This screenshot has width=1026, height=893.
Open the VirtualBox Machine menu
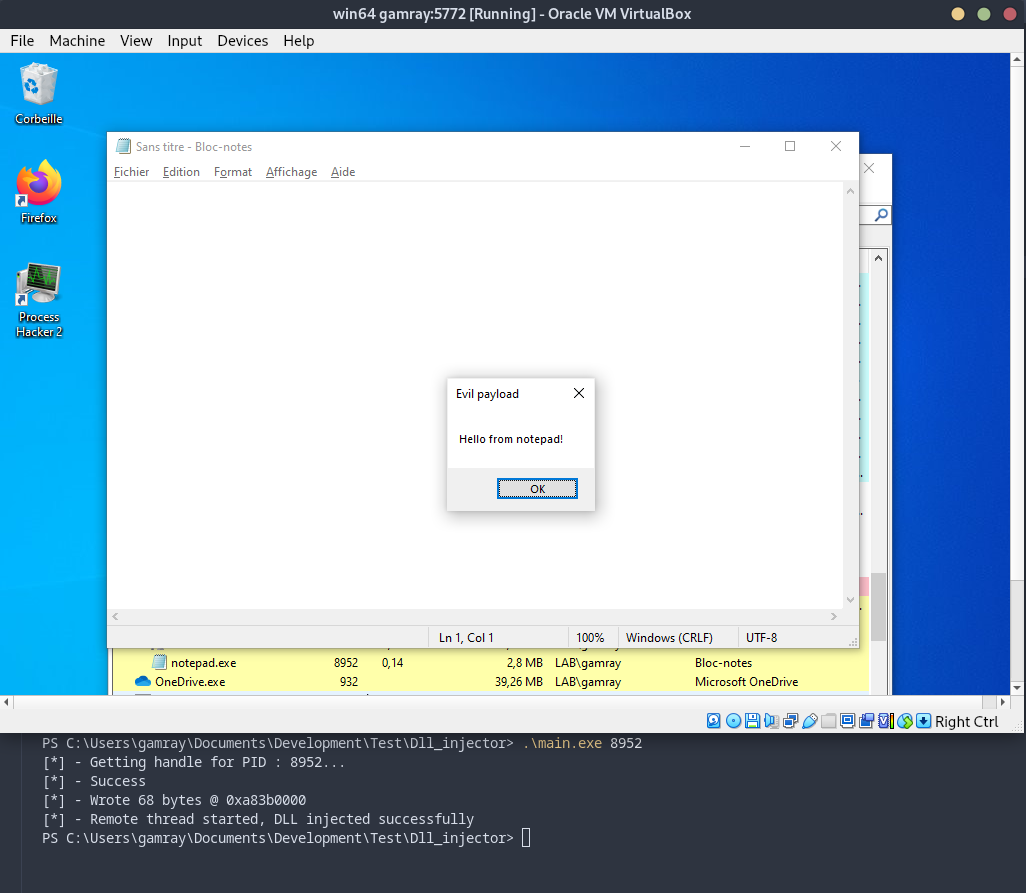(x=77, y=41)
